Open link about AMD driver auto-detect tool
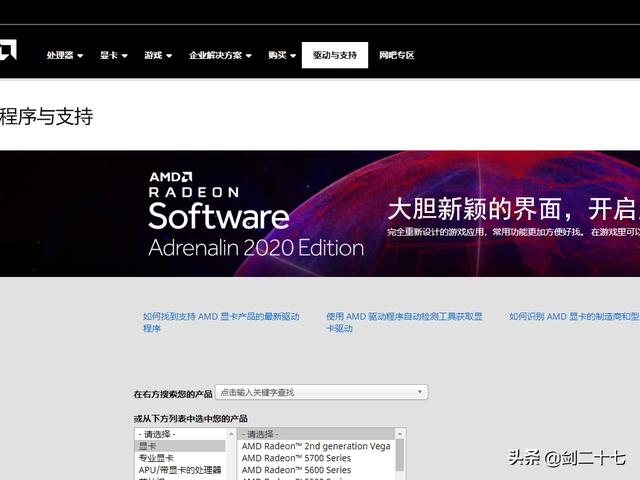This screenshot has height=480, width=640. coord(403,322)
